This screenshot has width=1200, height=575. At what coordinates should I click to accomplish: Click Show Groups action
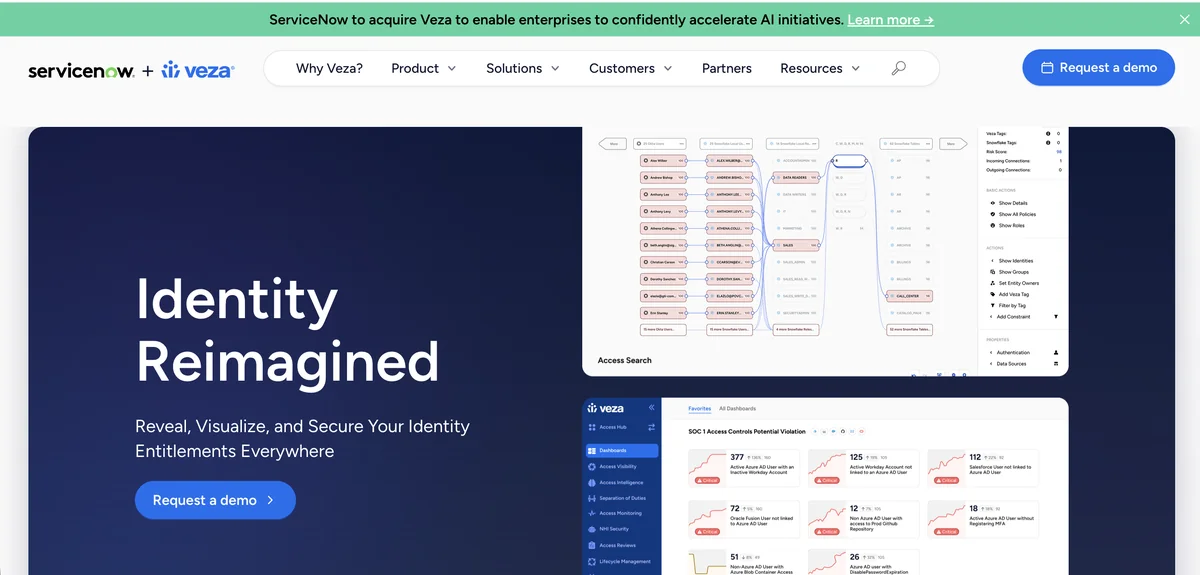point(1009,272)
